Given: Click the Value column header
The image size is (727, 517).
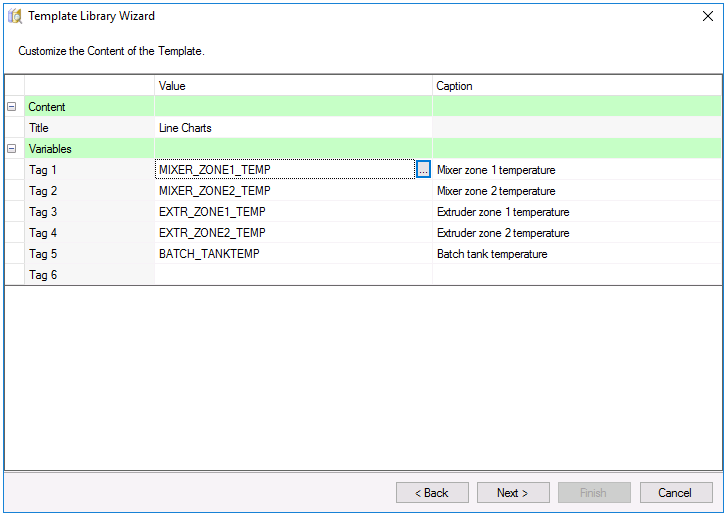Looking at the screenshot, I should point(293,86).
